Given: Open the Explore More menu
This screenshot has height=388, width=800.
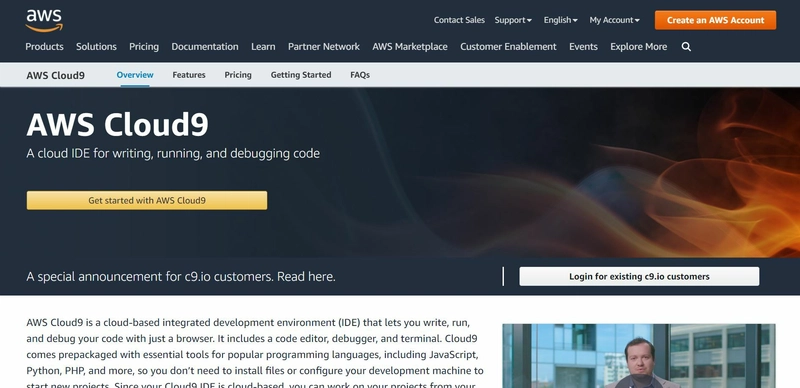Looking at the screenshot, I should click(x=638, y=46).
